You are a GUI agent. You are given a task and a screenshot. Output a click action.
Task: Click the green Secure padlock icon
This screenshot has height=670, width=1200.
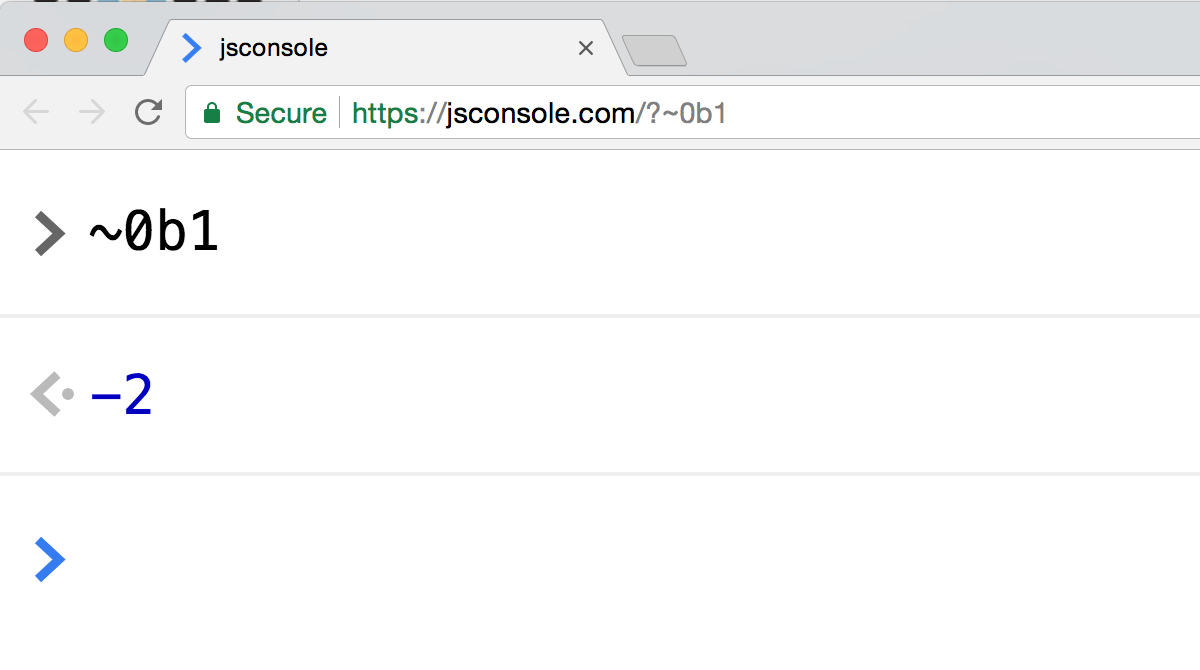click(211, 113)
